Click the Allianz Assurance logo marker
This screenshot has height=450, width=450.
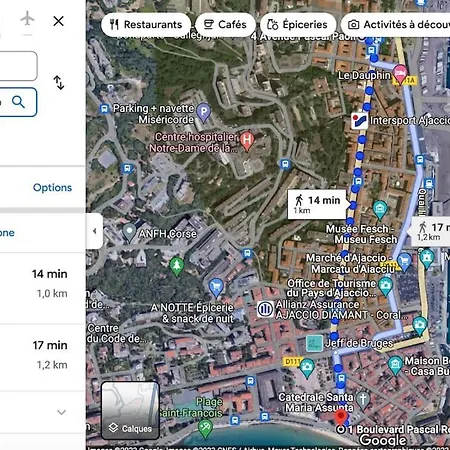tap(265, 309)
